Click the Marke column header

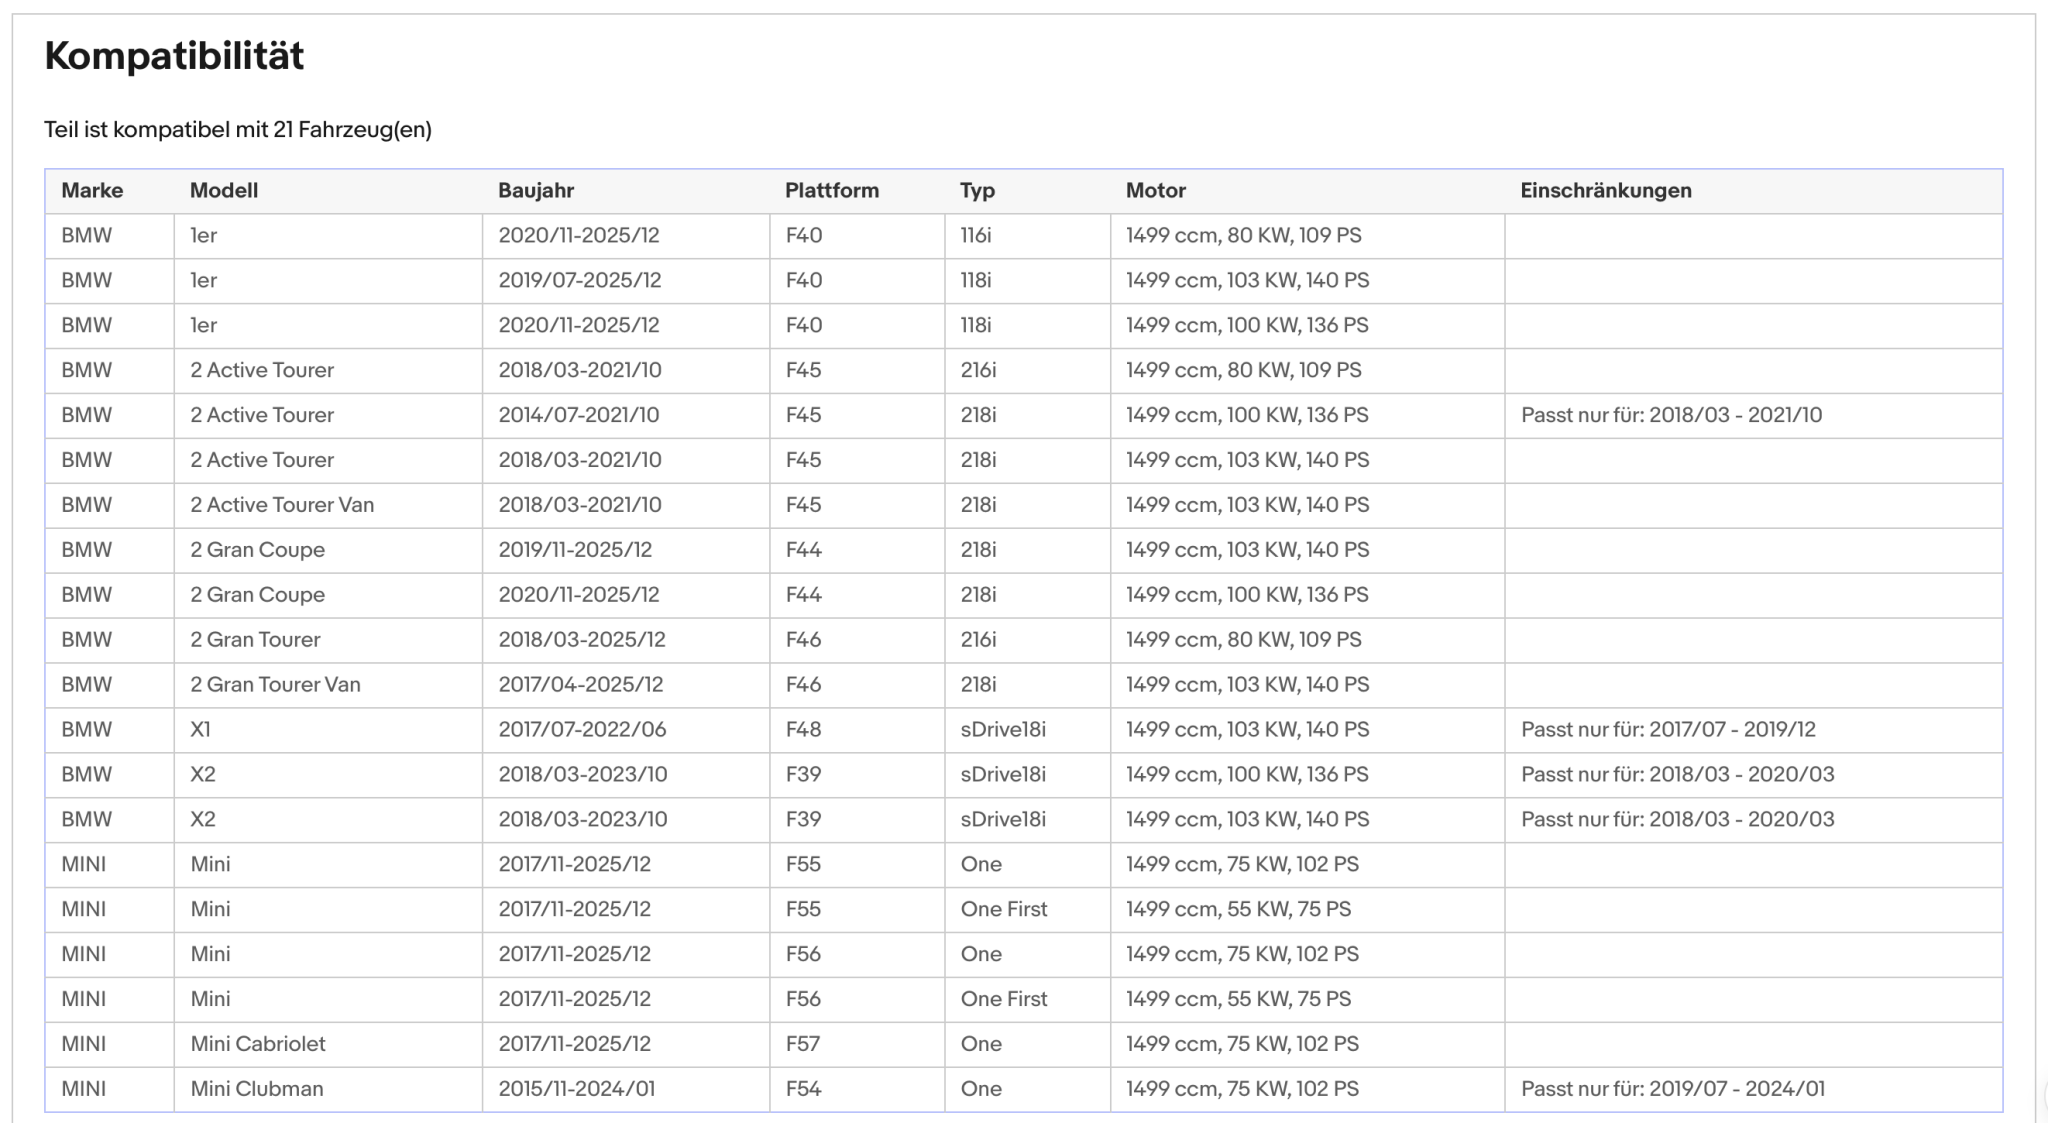92,190
